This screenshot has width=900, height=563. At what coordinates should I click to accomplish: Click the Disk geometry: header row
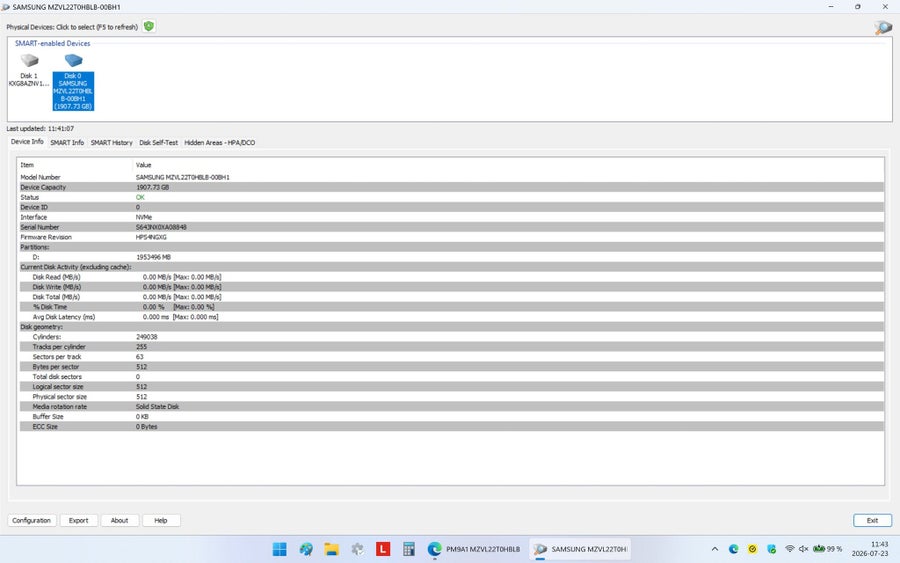pyautogui.click(x=451, y=327)
